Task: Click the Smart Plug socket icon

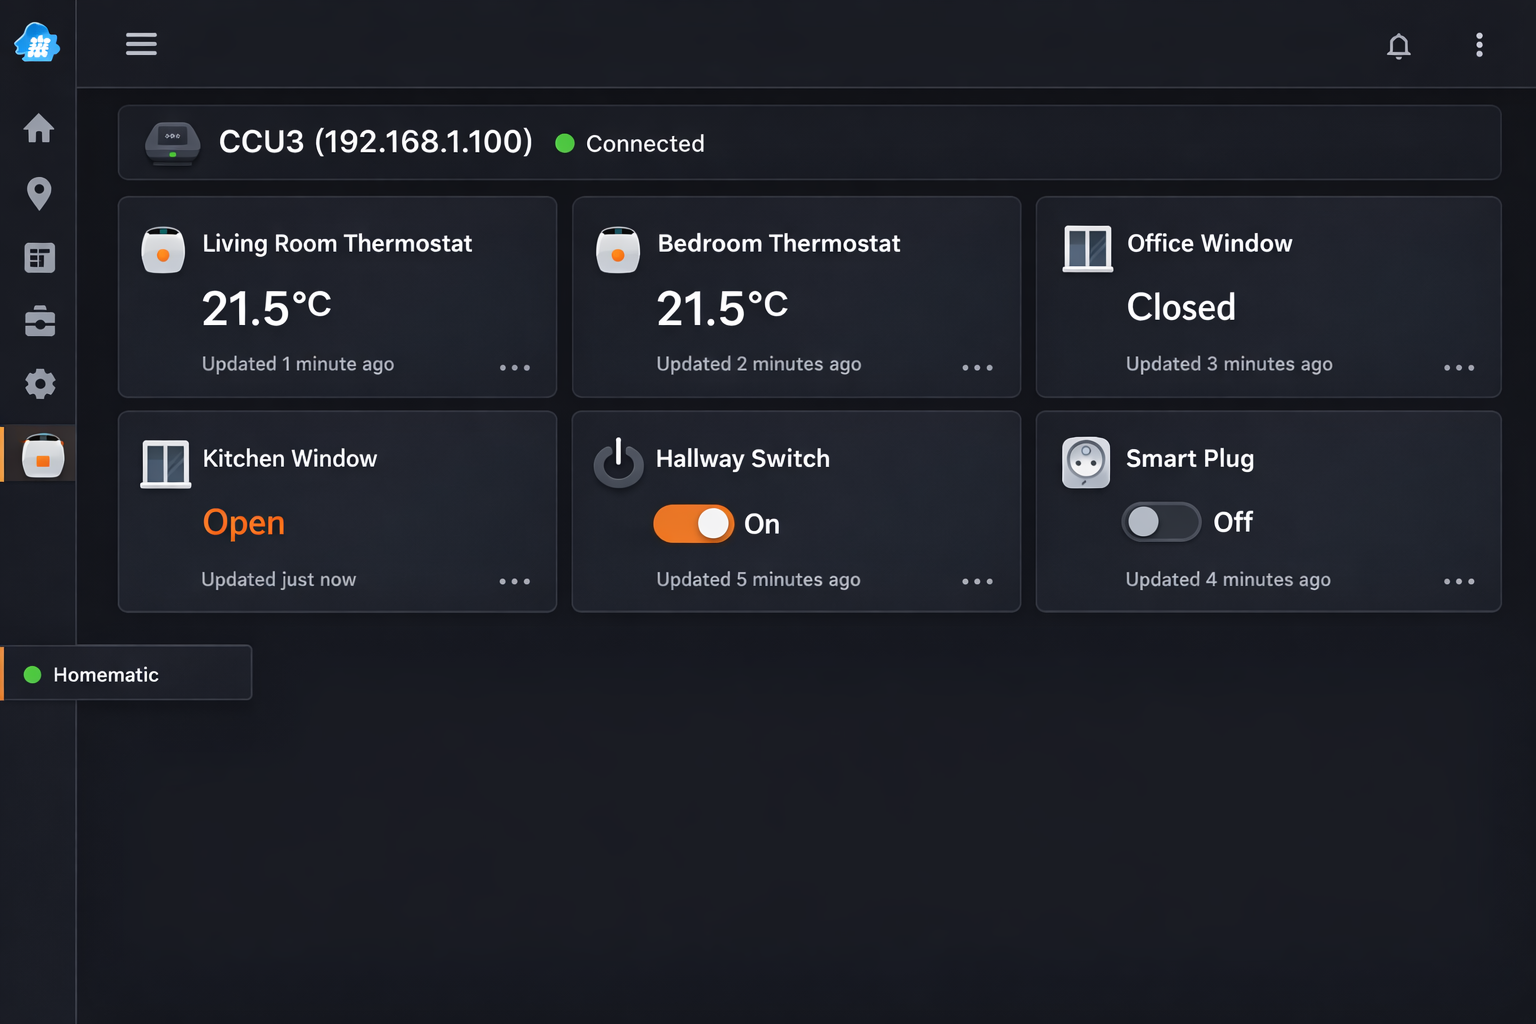Action: (x=1085, y=462)
